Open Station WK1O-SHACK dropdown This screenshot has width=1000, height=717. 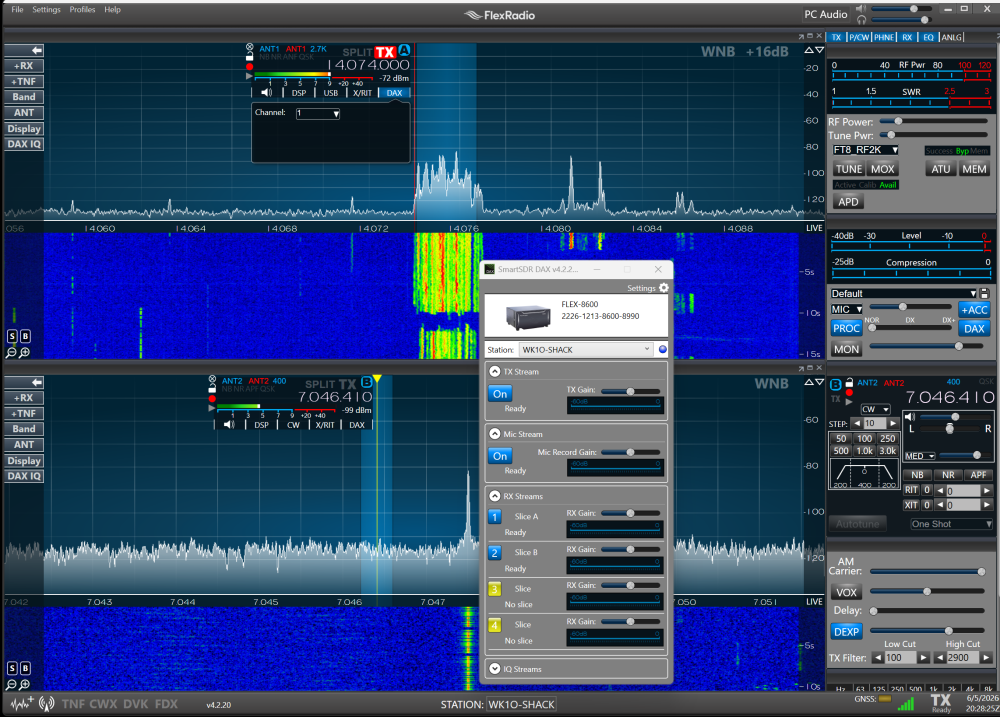[x=585, y=349]
